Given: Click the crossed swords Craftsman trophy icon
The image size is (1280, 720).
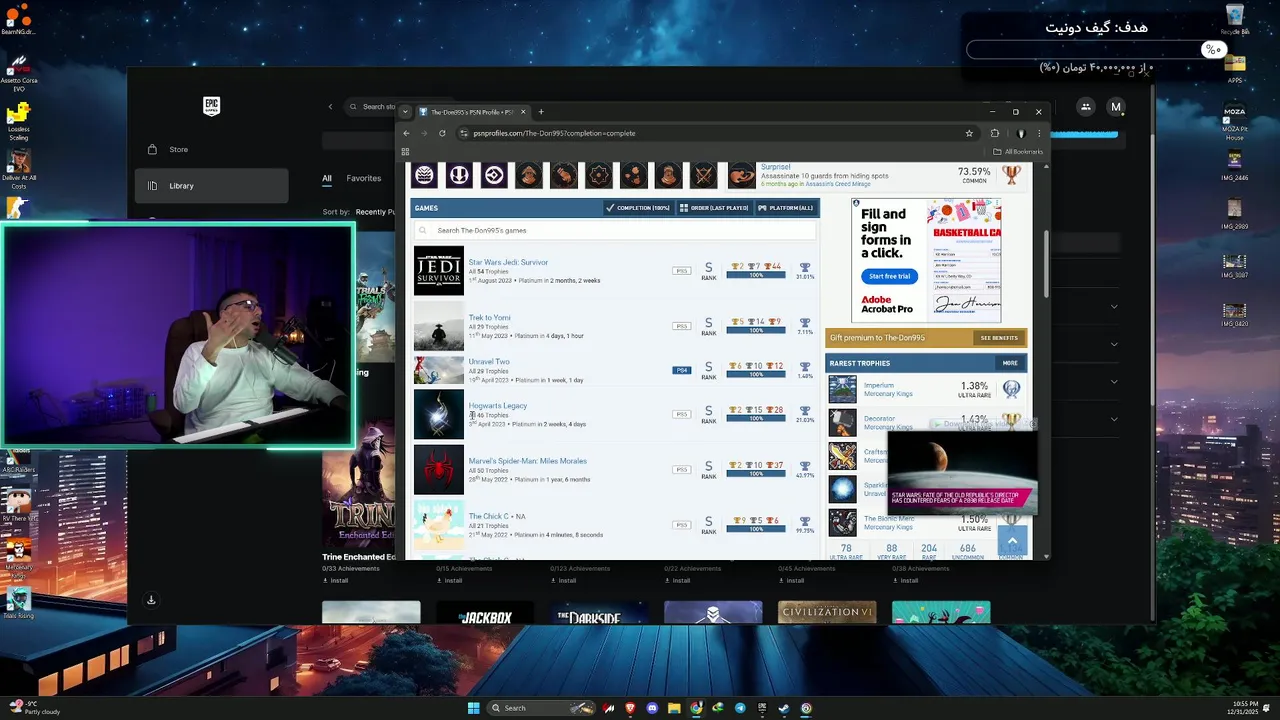Looking at the screenshot, I should click(843, 456).
